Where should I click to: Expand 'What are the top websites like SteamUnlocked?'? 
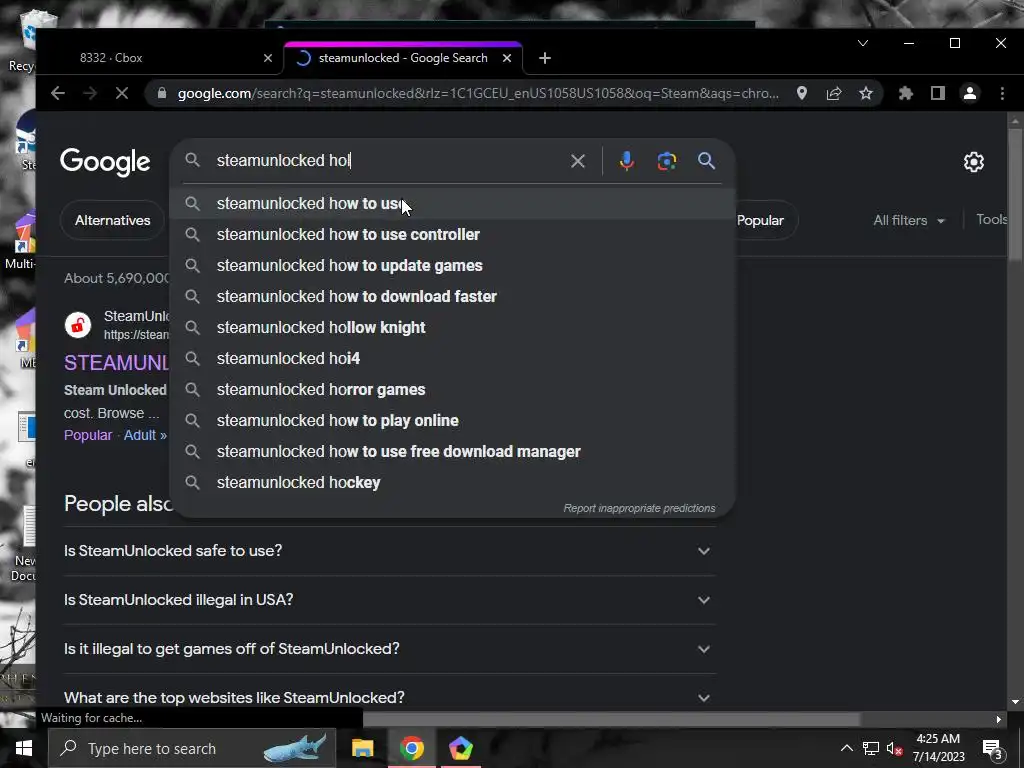389,695
